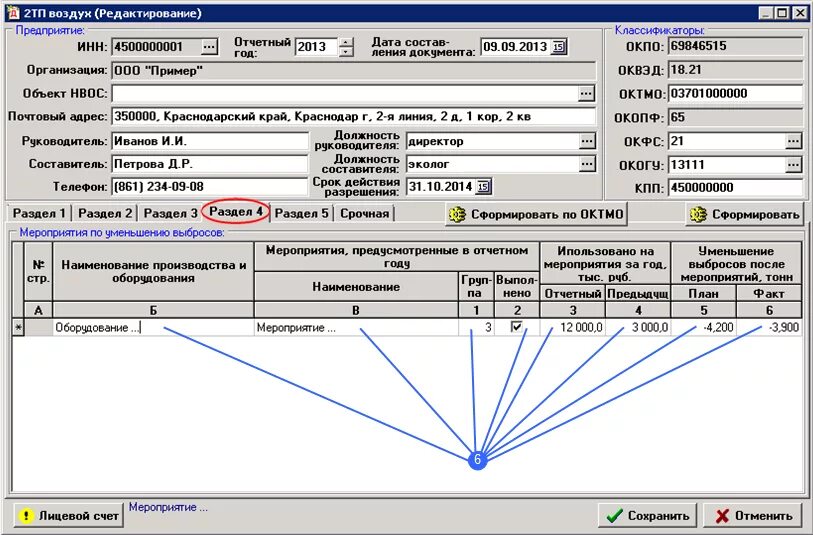
Task: Select the Факт cell -3,900
Action: click(769, 327)
